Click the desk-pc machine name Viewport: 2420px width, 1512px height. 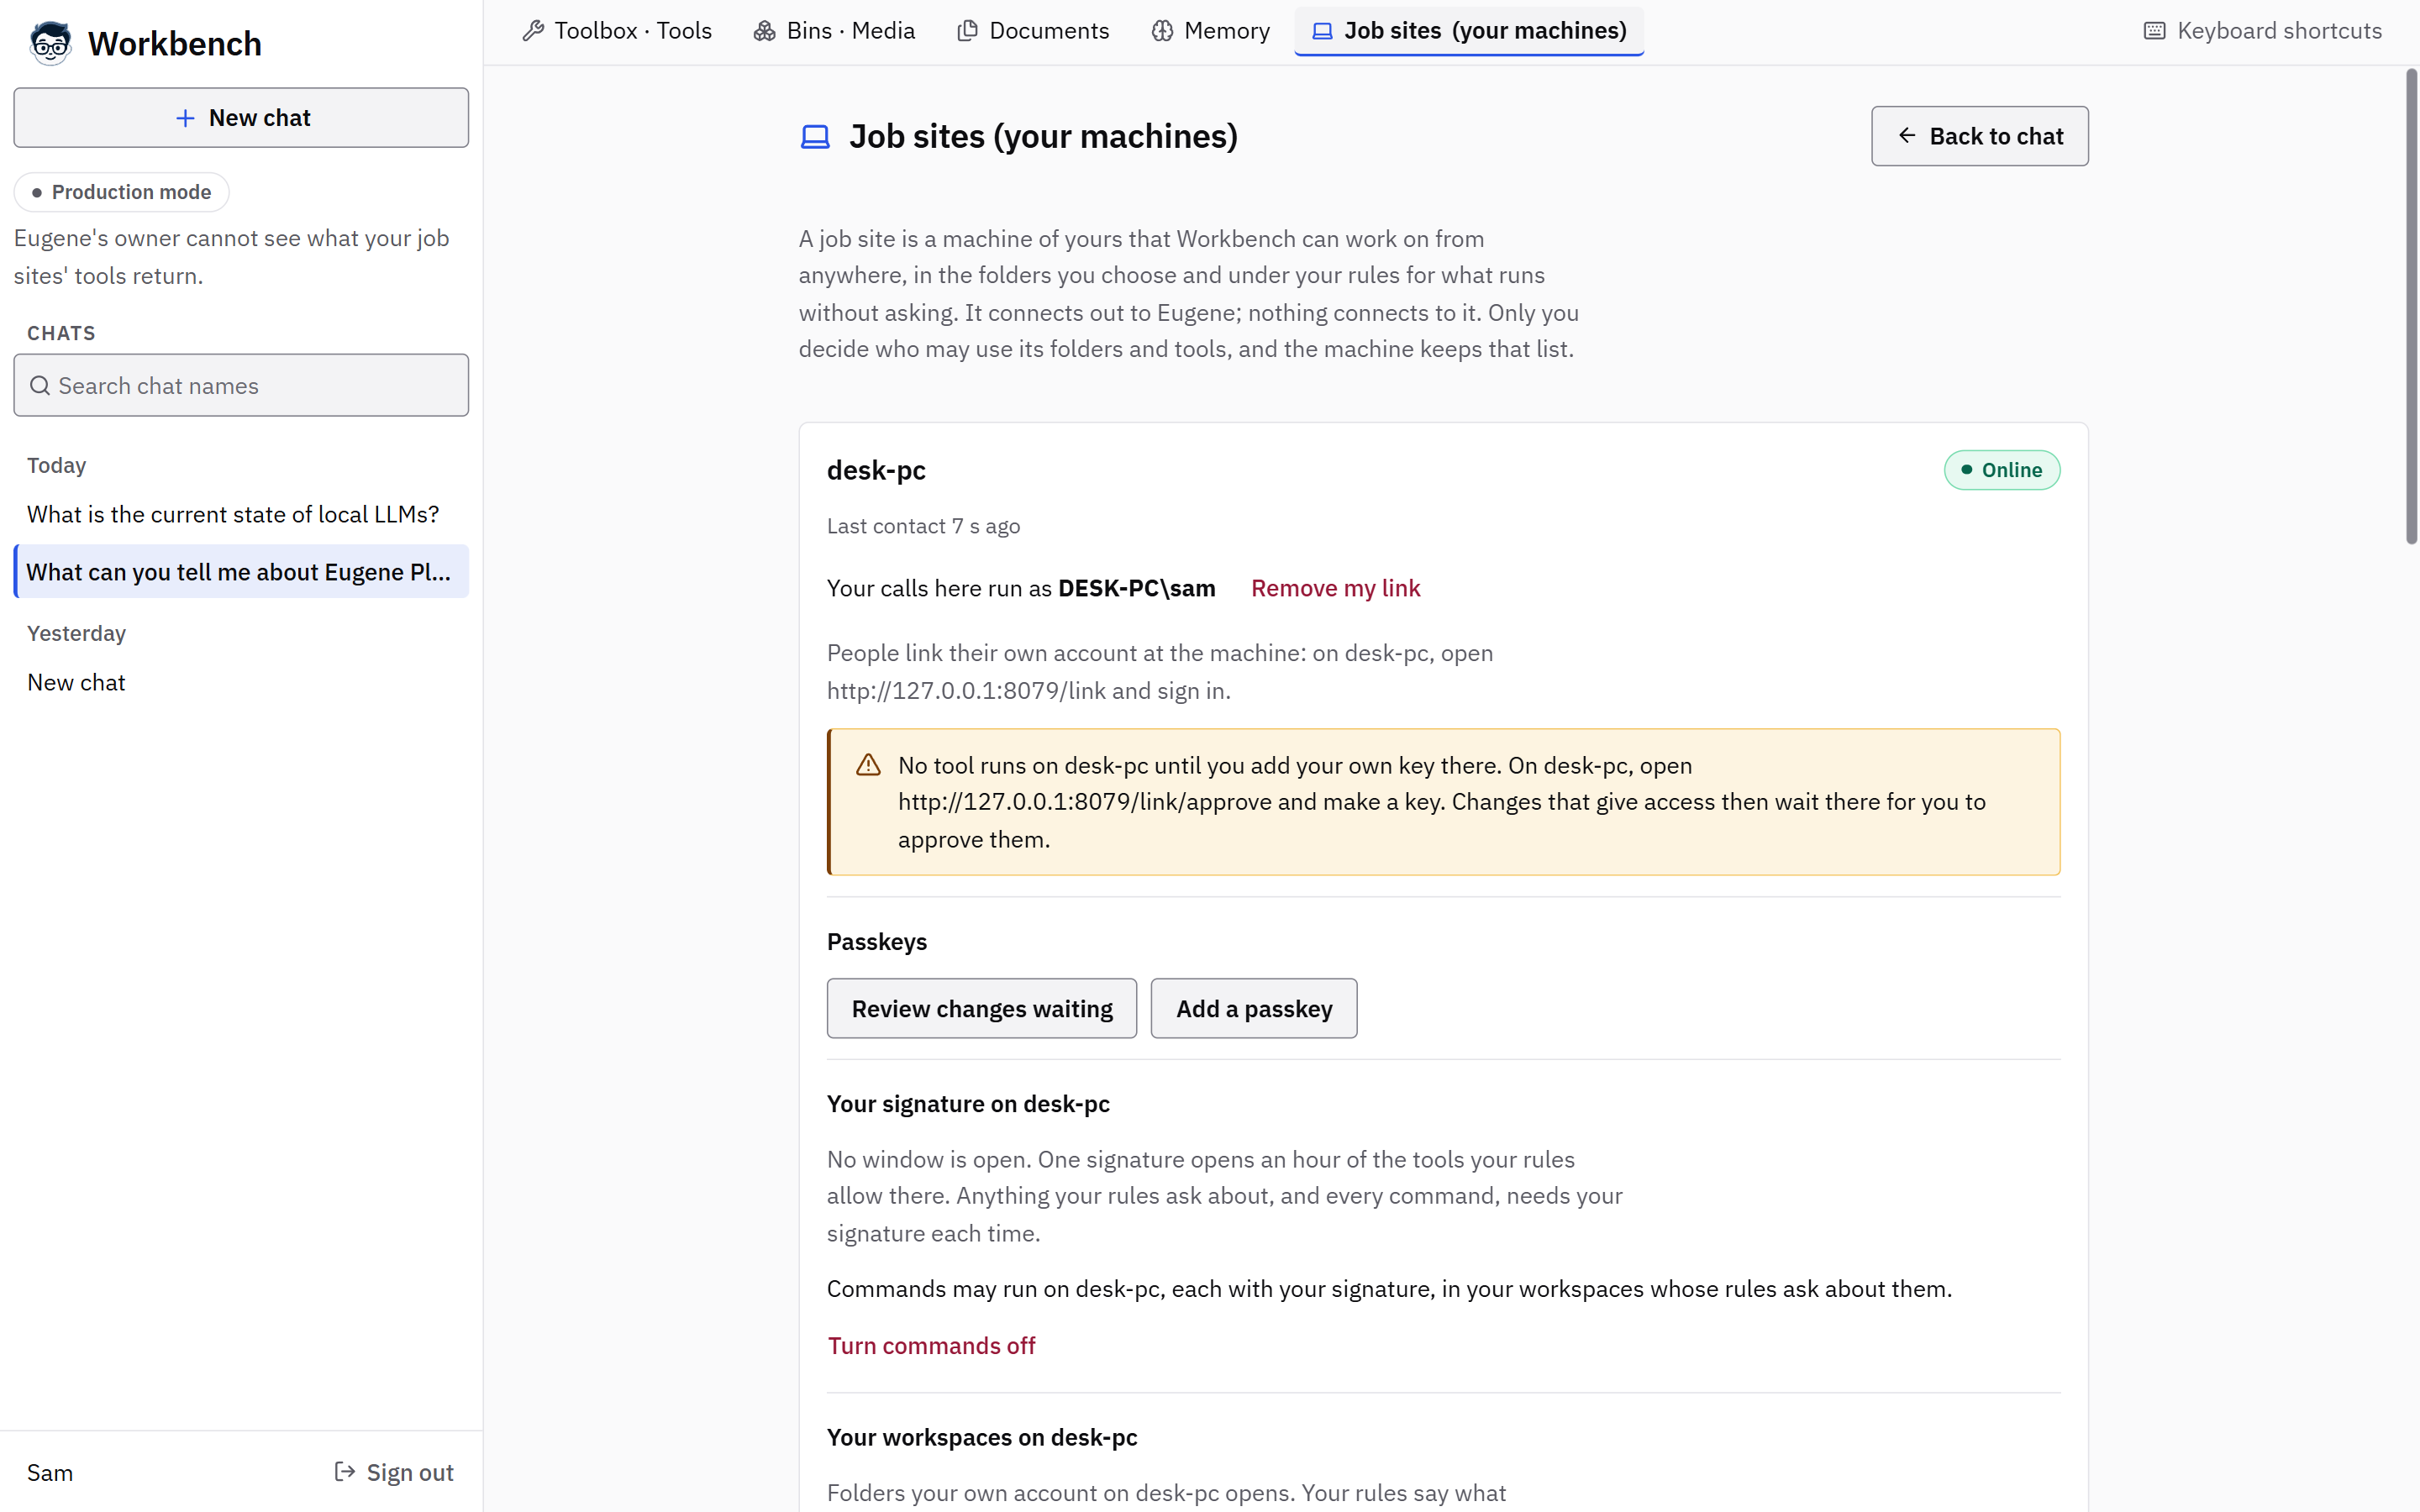[x=876, y=470]
